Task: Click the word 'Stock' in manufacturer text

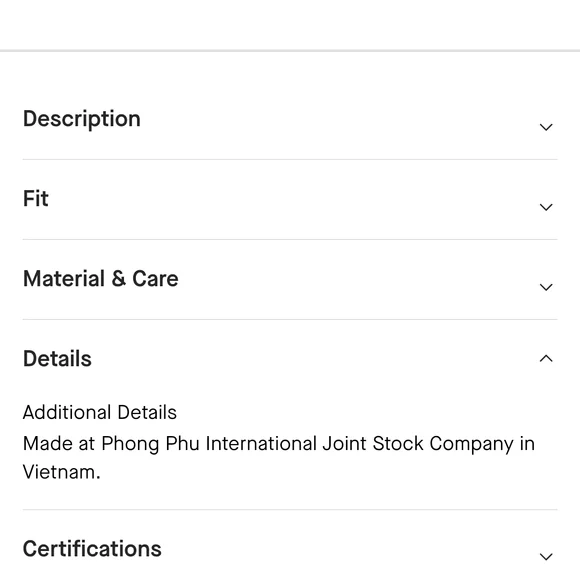Action: 398,444
